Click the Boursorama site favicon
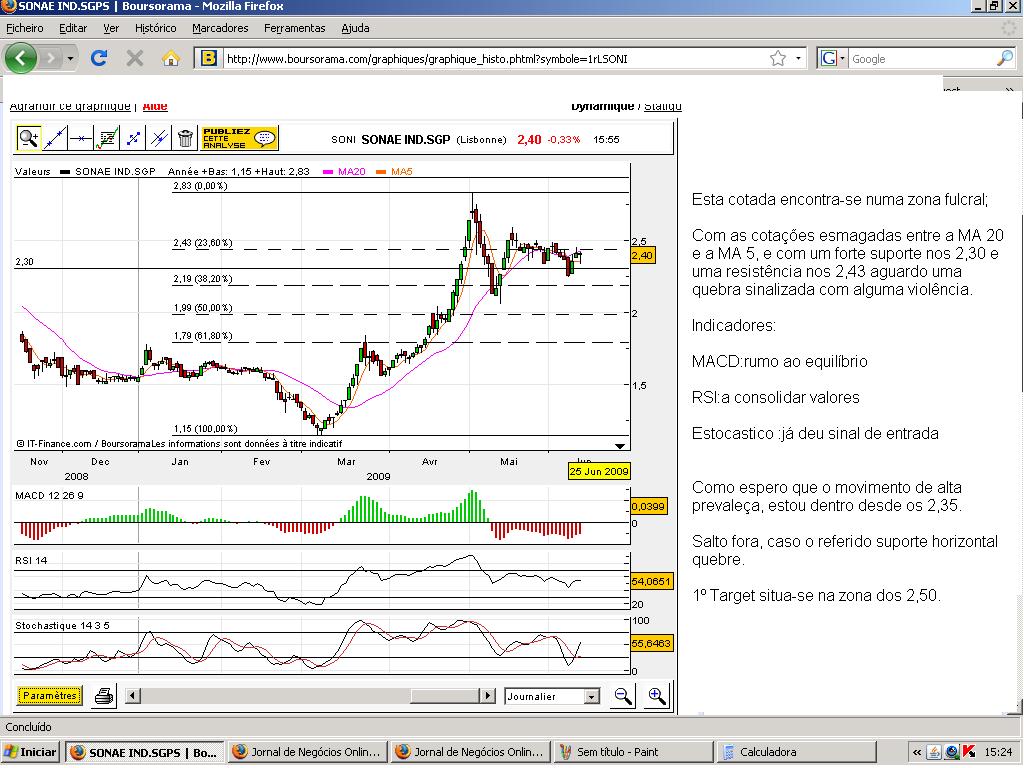The image size is (1024, 768). point(208,58)
